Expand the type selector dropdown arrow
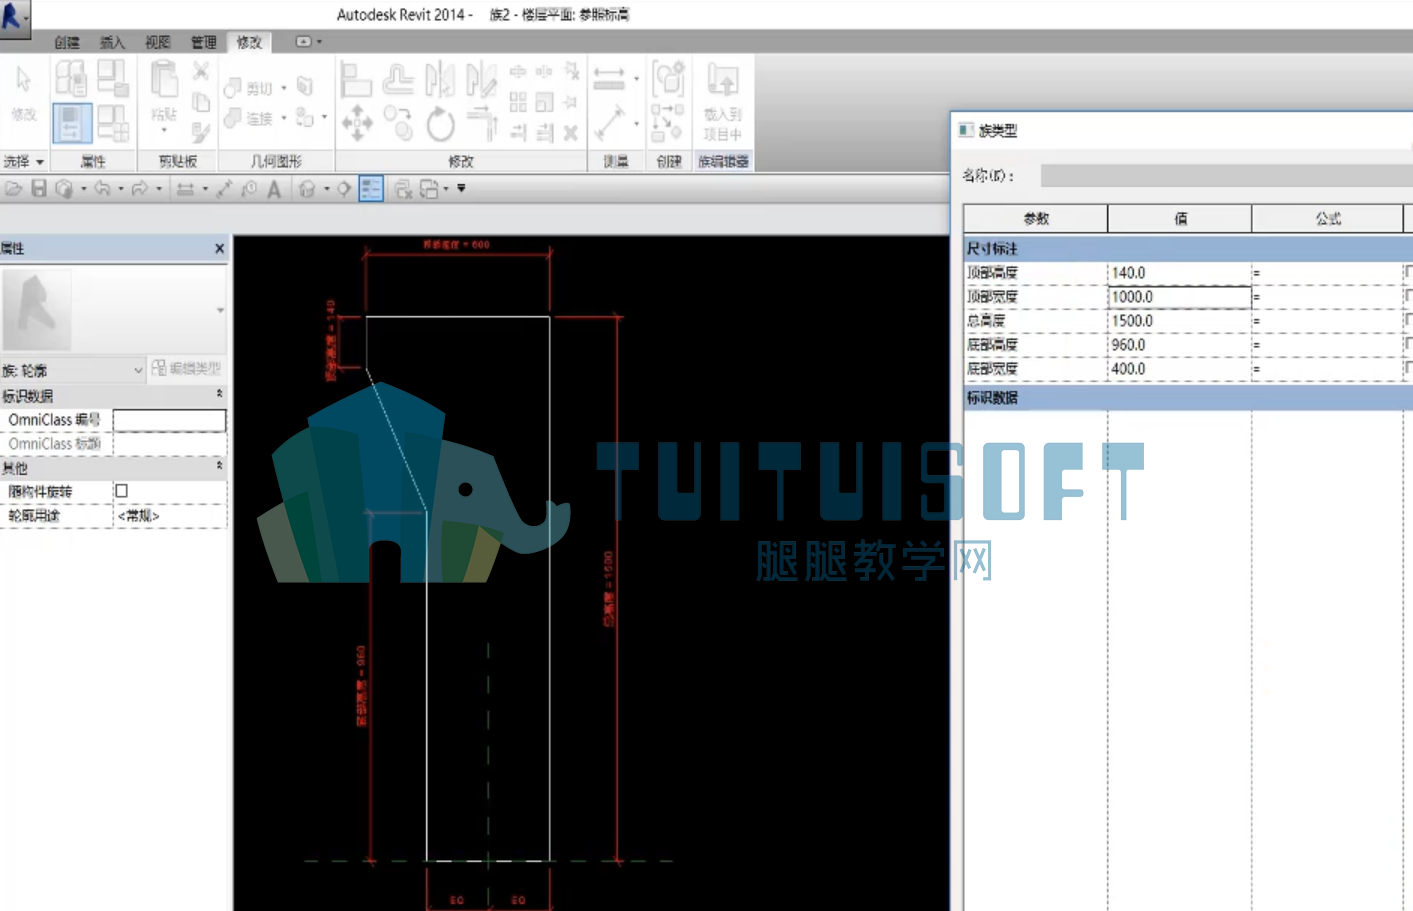This screenshot has height=911, width=1413. (220, 311)
